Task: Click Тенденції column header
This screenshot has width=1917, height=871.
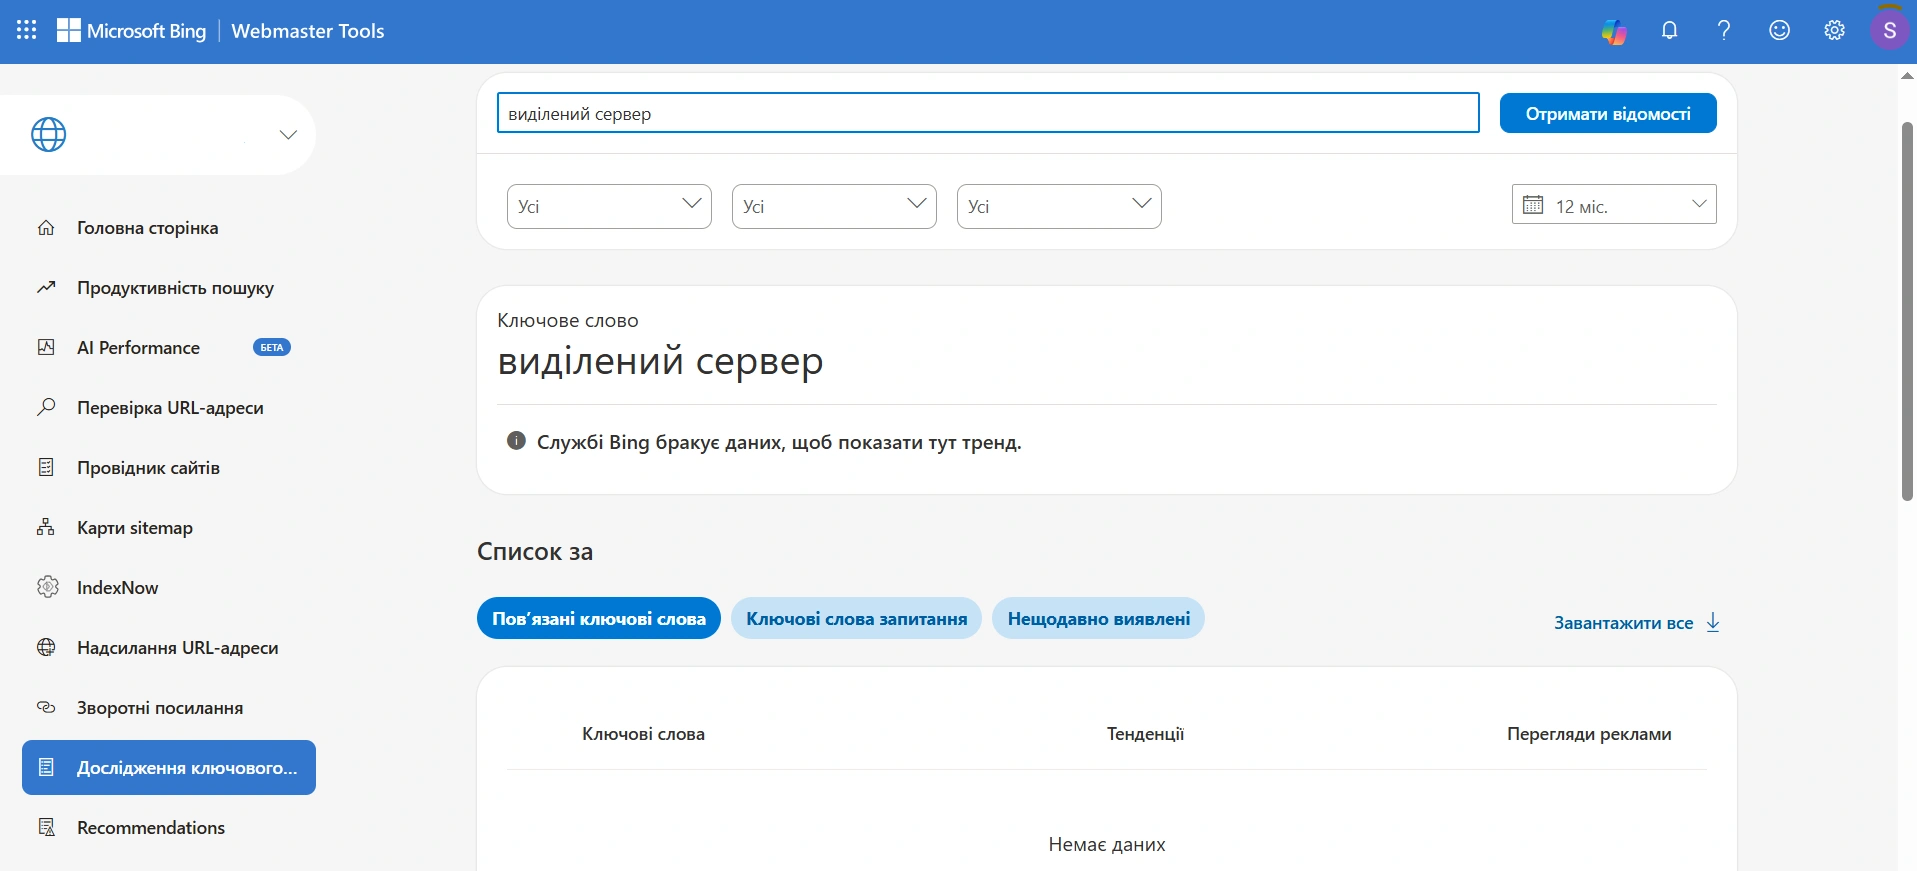Action: [1145, 734]
